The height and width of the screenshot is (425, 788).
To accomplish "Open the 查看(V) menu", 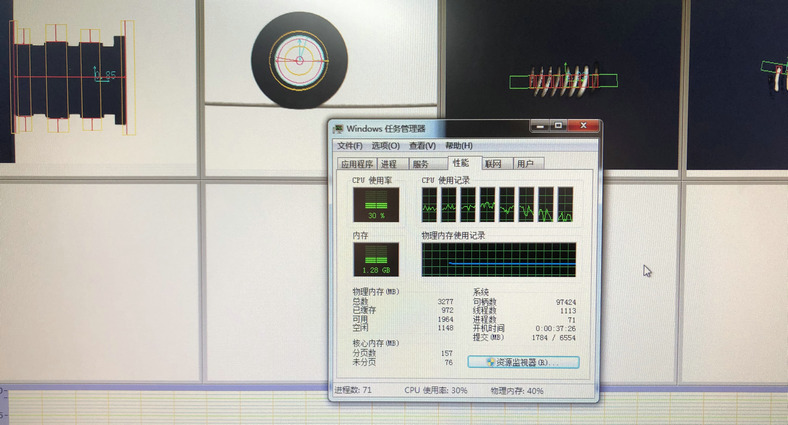I will click(422, 146).
